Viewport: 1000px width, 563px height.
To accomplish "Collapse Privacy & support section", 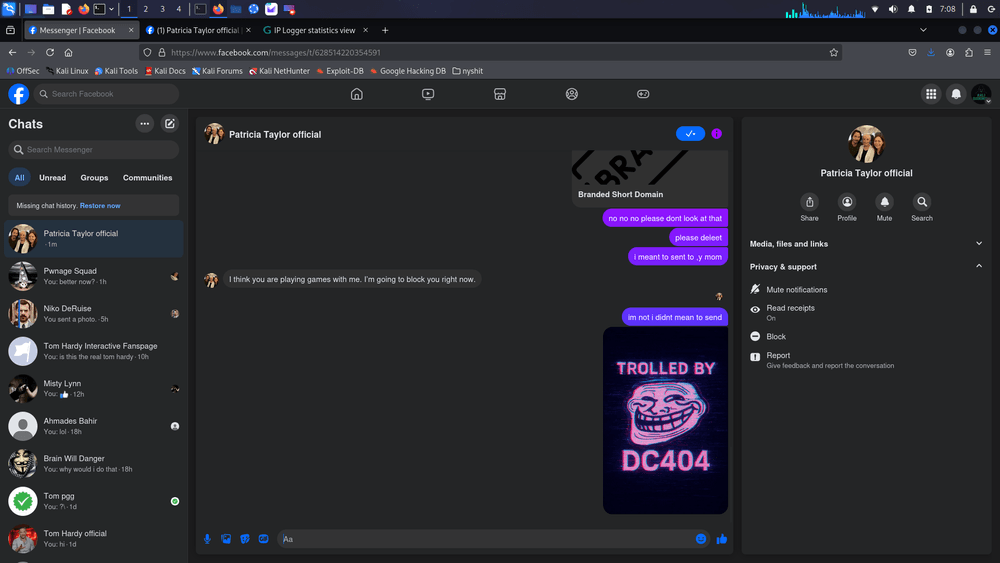I will (866, 267).
